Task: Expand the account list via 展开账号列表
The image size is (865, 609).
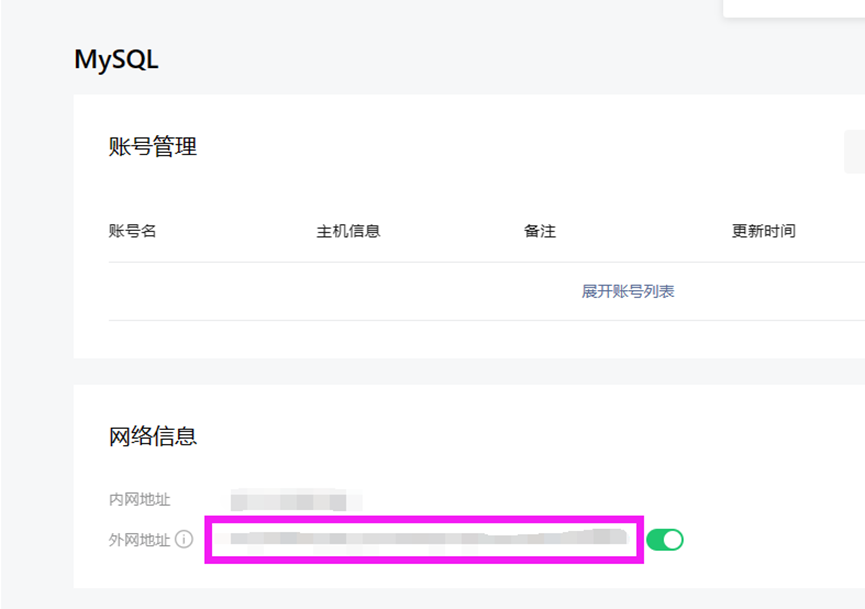Action: [628, 291]
